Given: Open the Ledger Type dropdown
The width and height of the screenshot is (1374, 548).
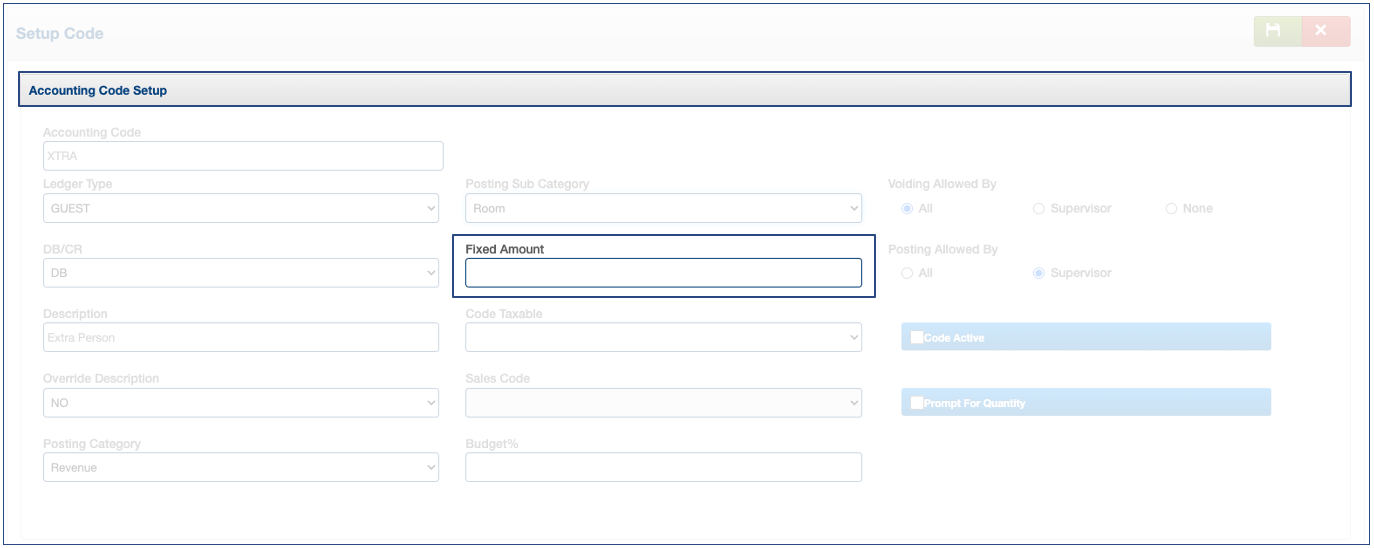Looking at the screenshot, I should pyautogui.click(x=240, y=208).
